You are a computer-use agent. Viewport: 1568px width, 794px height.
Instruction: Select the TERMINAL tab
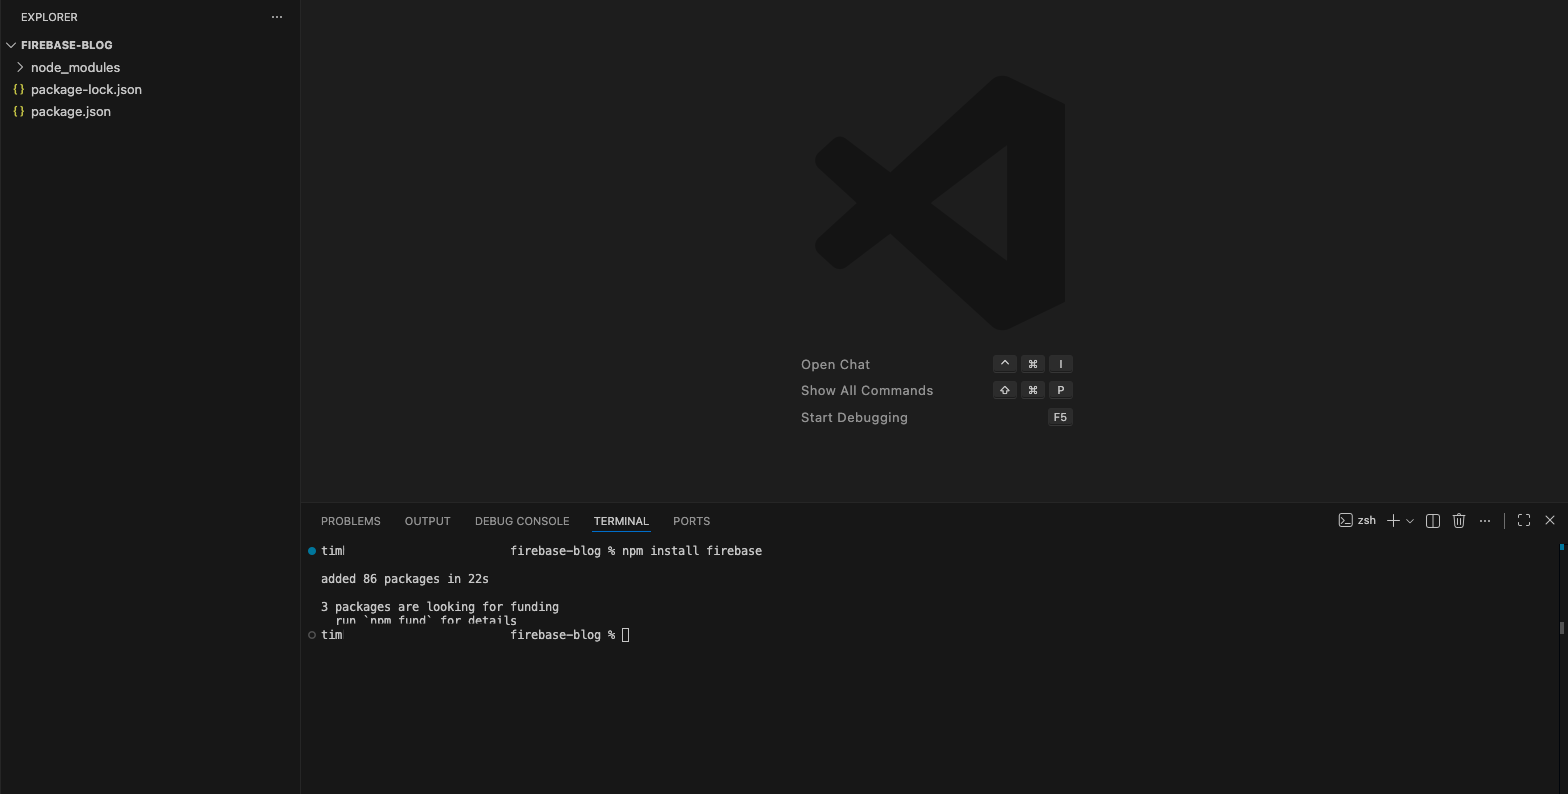621,521
